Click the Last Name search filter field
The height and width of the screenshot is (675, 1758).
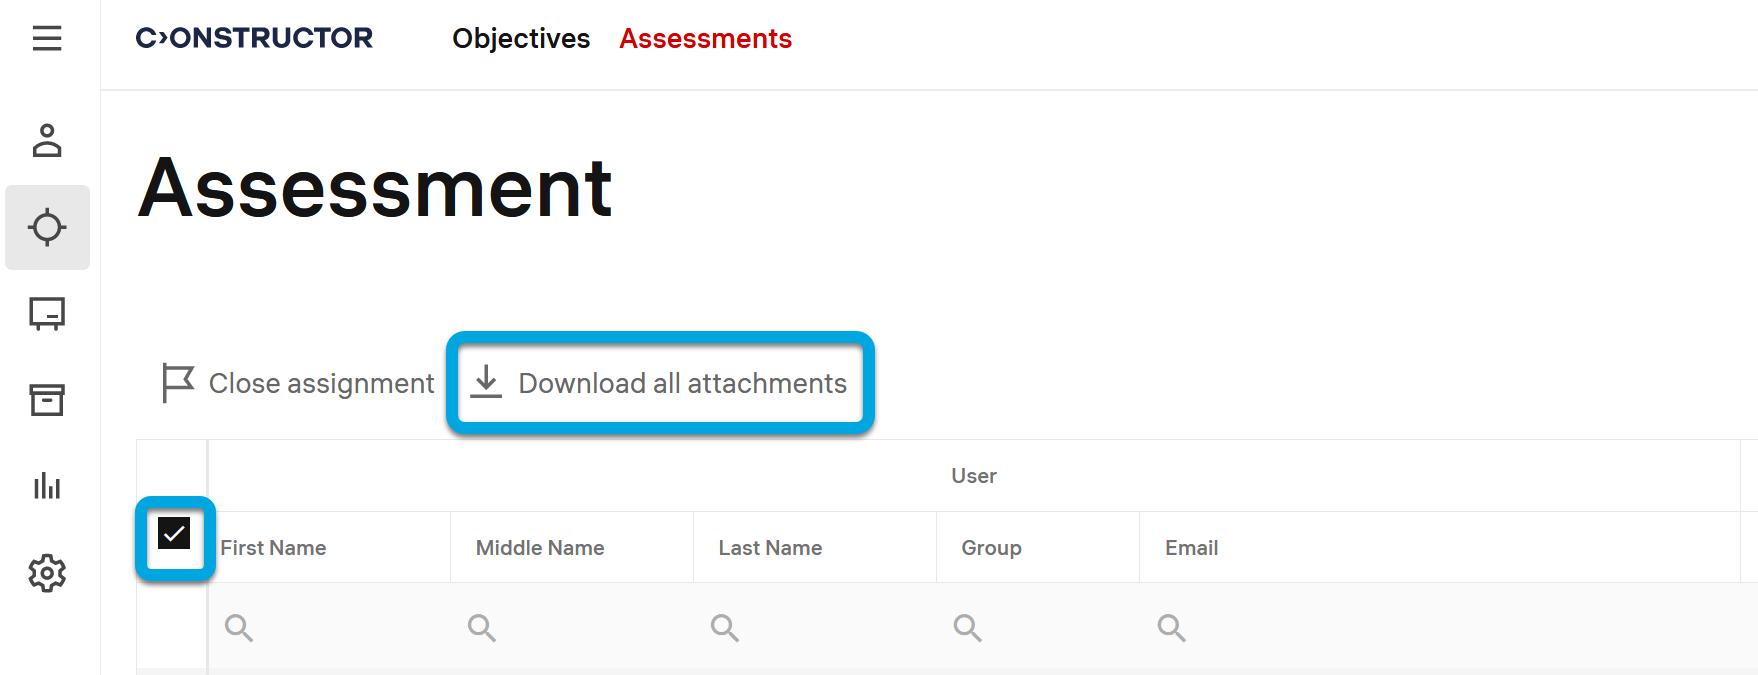815,628
